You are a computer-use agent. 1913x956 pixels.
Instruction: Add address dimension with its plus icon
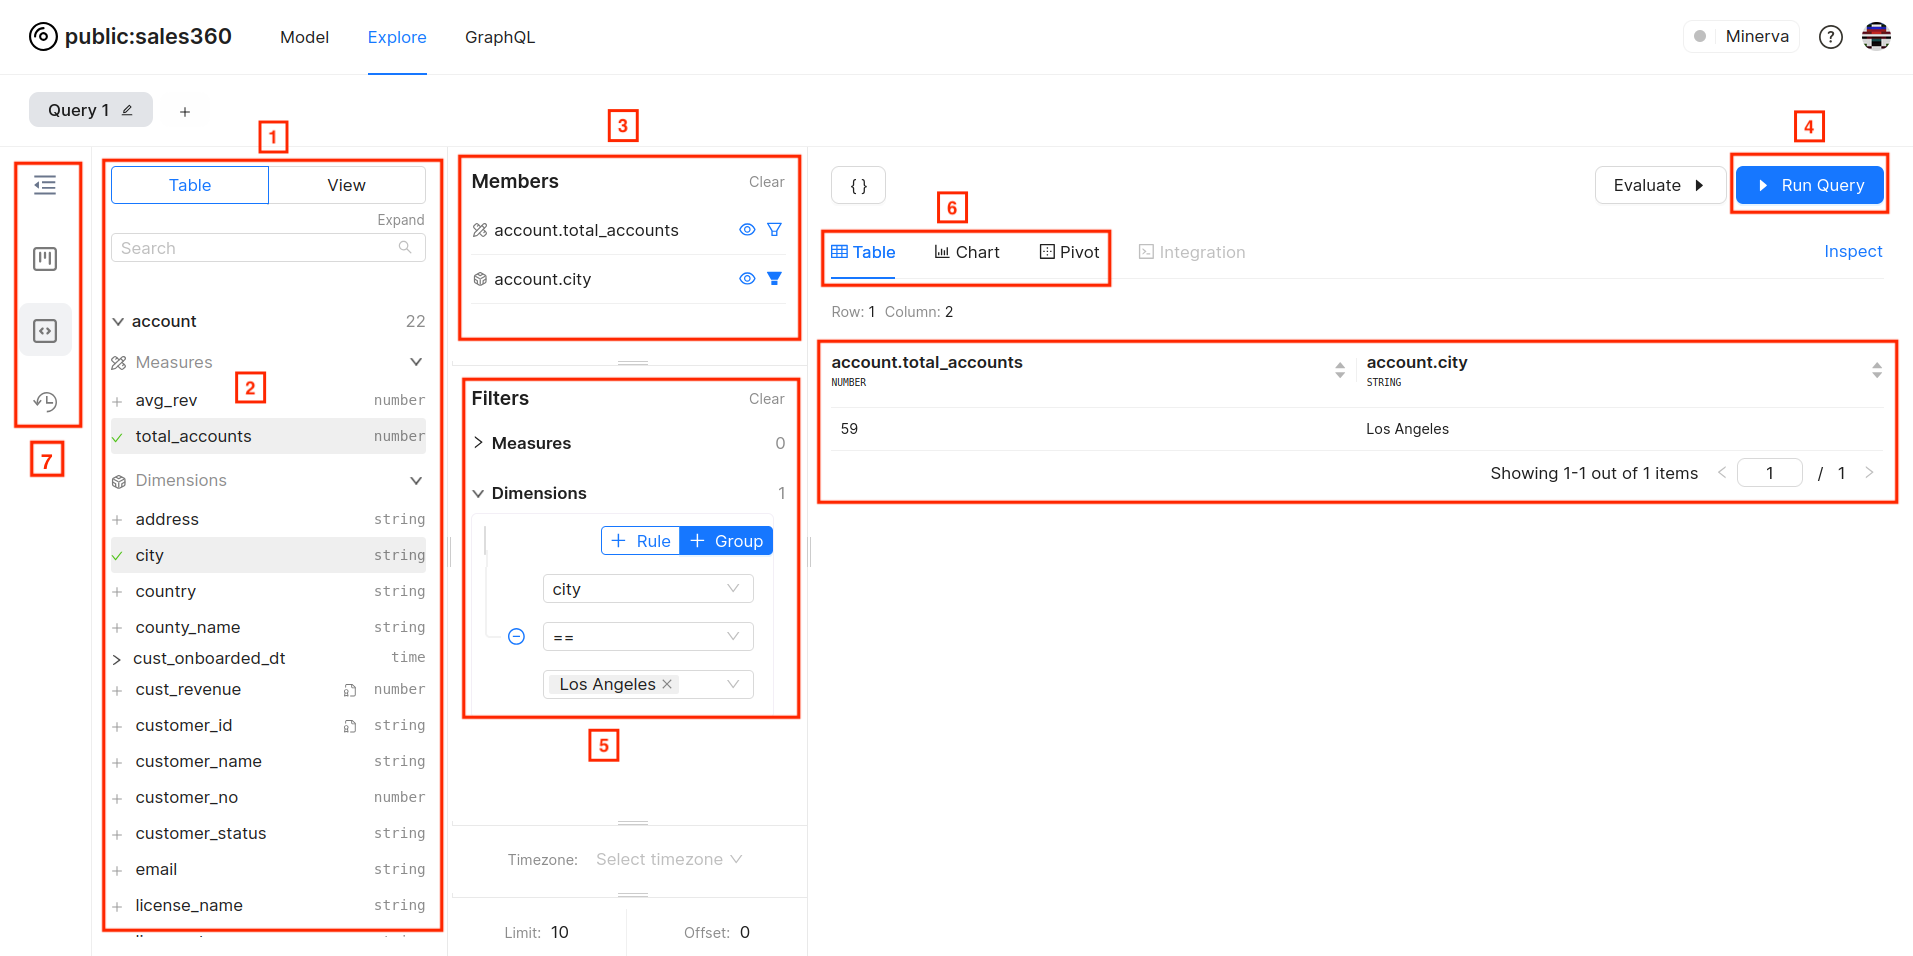pyautogui.click(x=117, y=520)
